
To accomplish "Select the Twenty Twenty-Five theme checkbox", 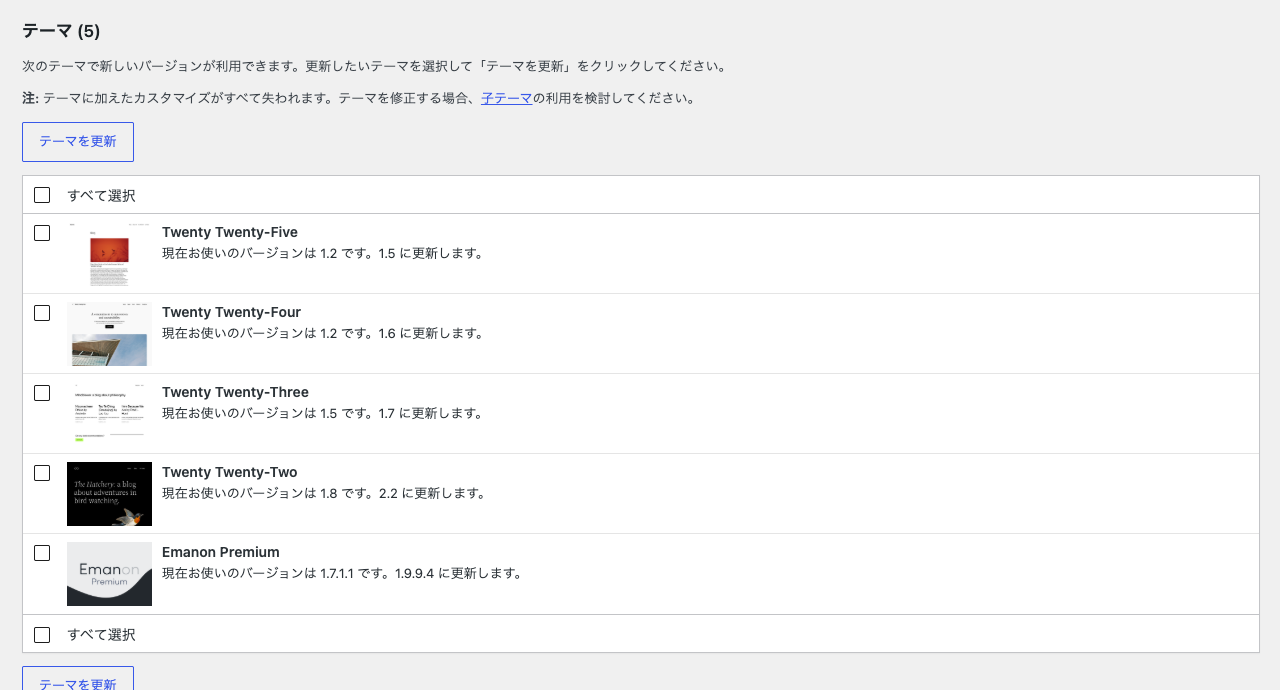I will 42,233.
